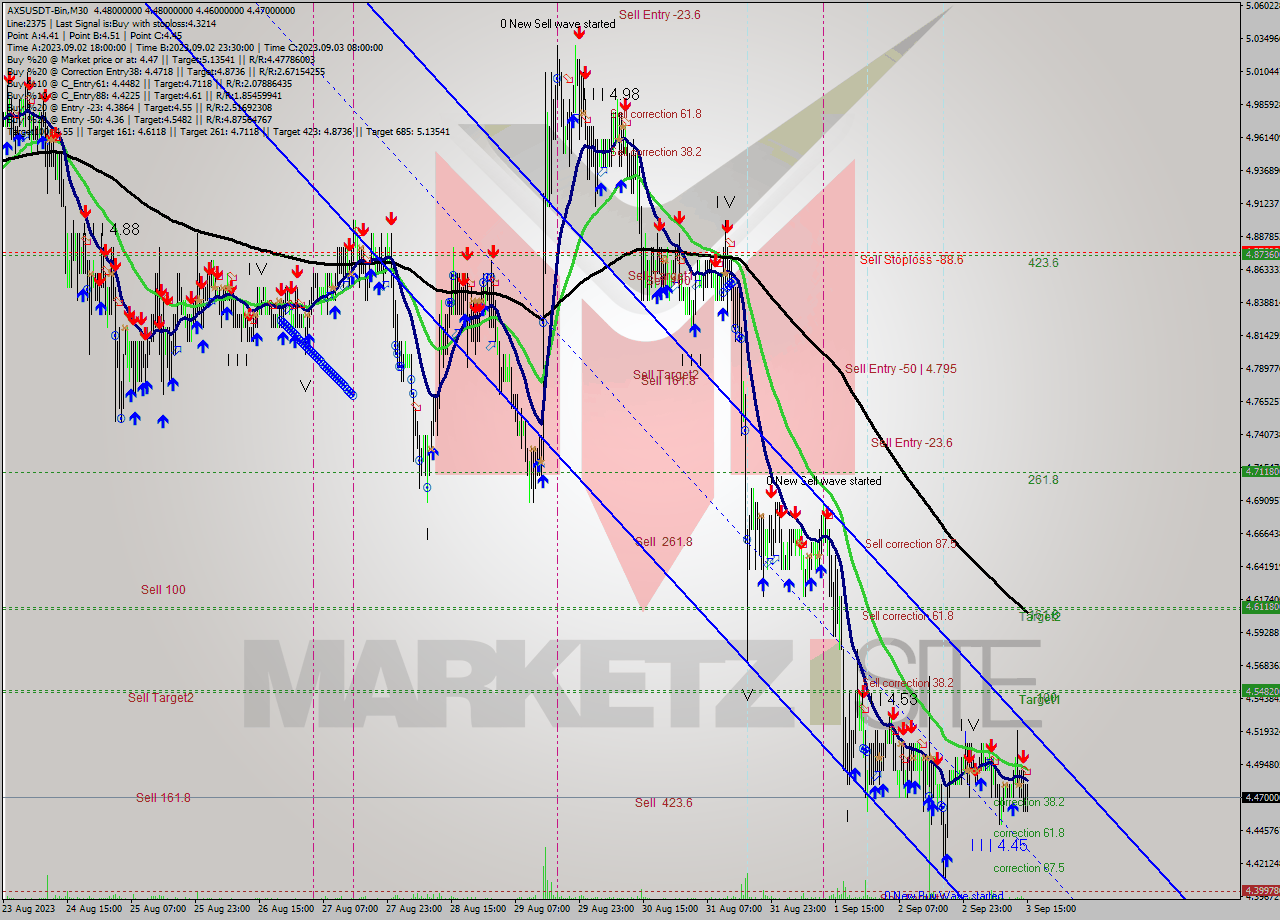1280x920 pixels.
Task: Click the red 4.39978 price axis tag
Action: [x=1260, y=890]
